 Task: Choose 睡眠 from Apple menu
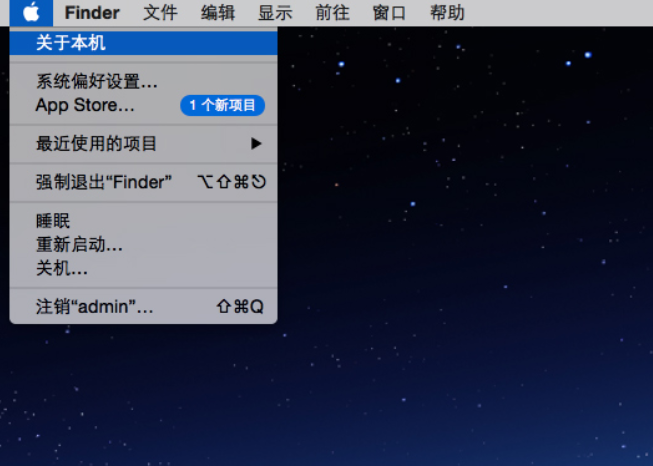tap(143, 221)
